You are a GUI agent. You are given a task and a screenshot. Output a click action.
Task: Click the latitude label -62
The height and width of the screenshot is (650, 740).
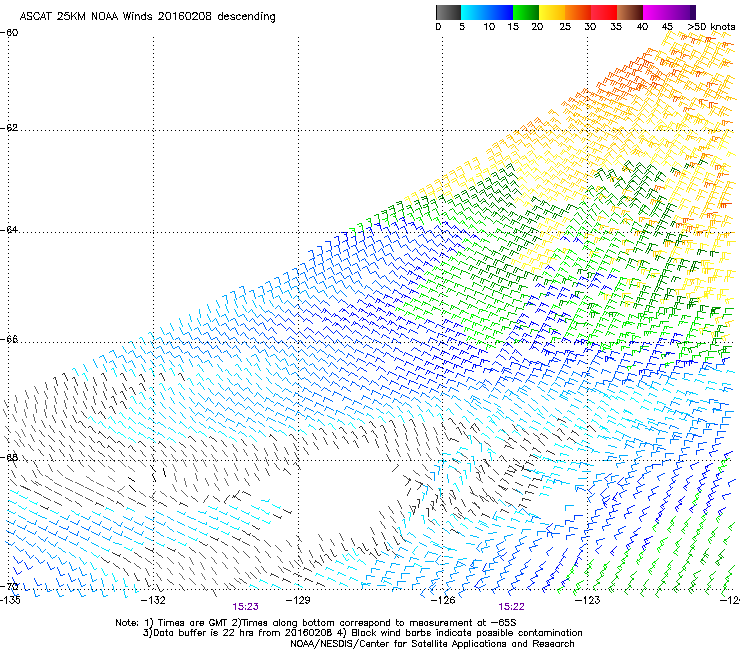(x=9, y=128)
